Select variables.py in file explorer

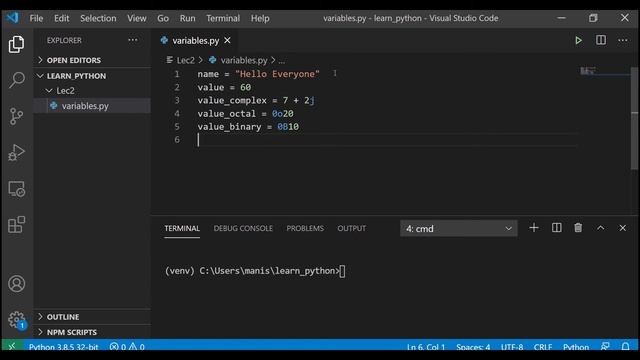pos(92,106)
